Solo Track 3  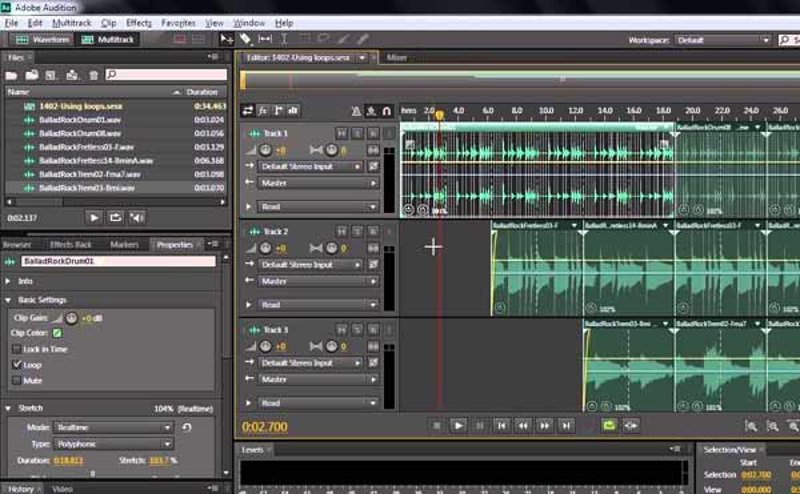pyautogui.click(x=358, y=330)
